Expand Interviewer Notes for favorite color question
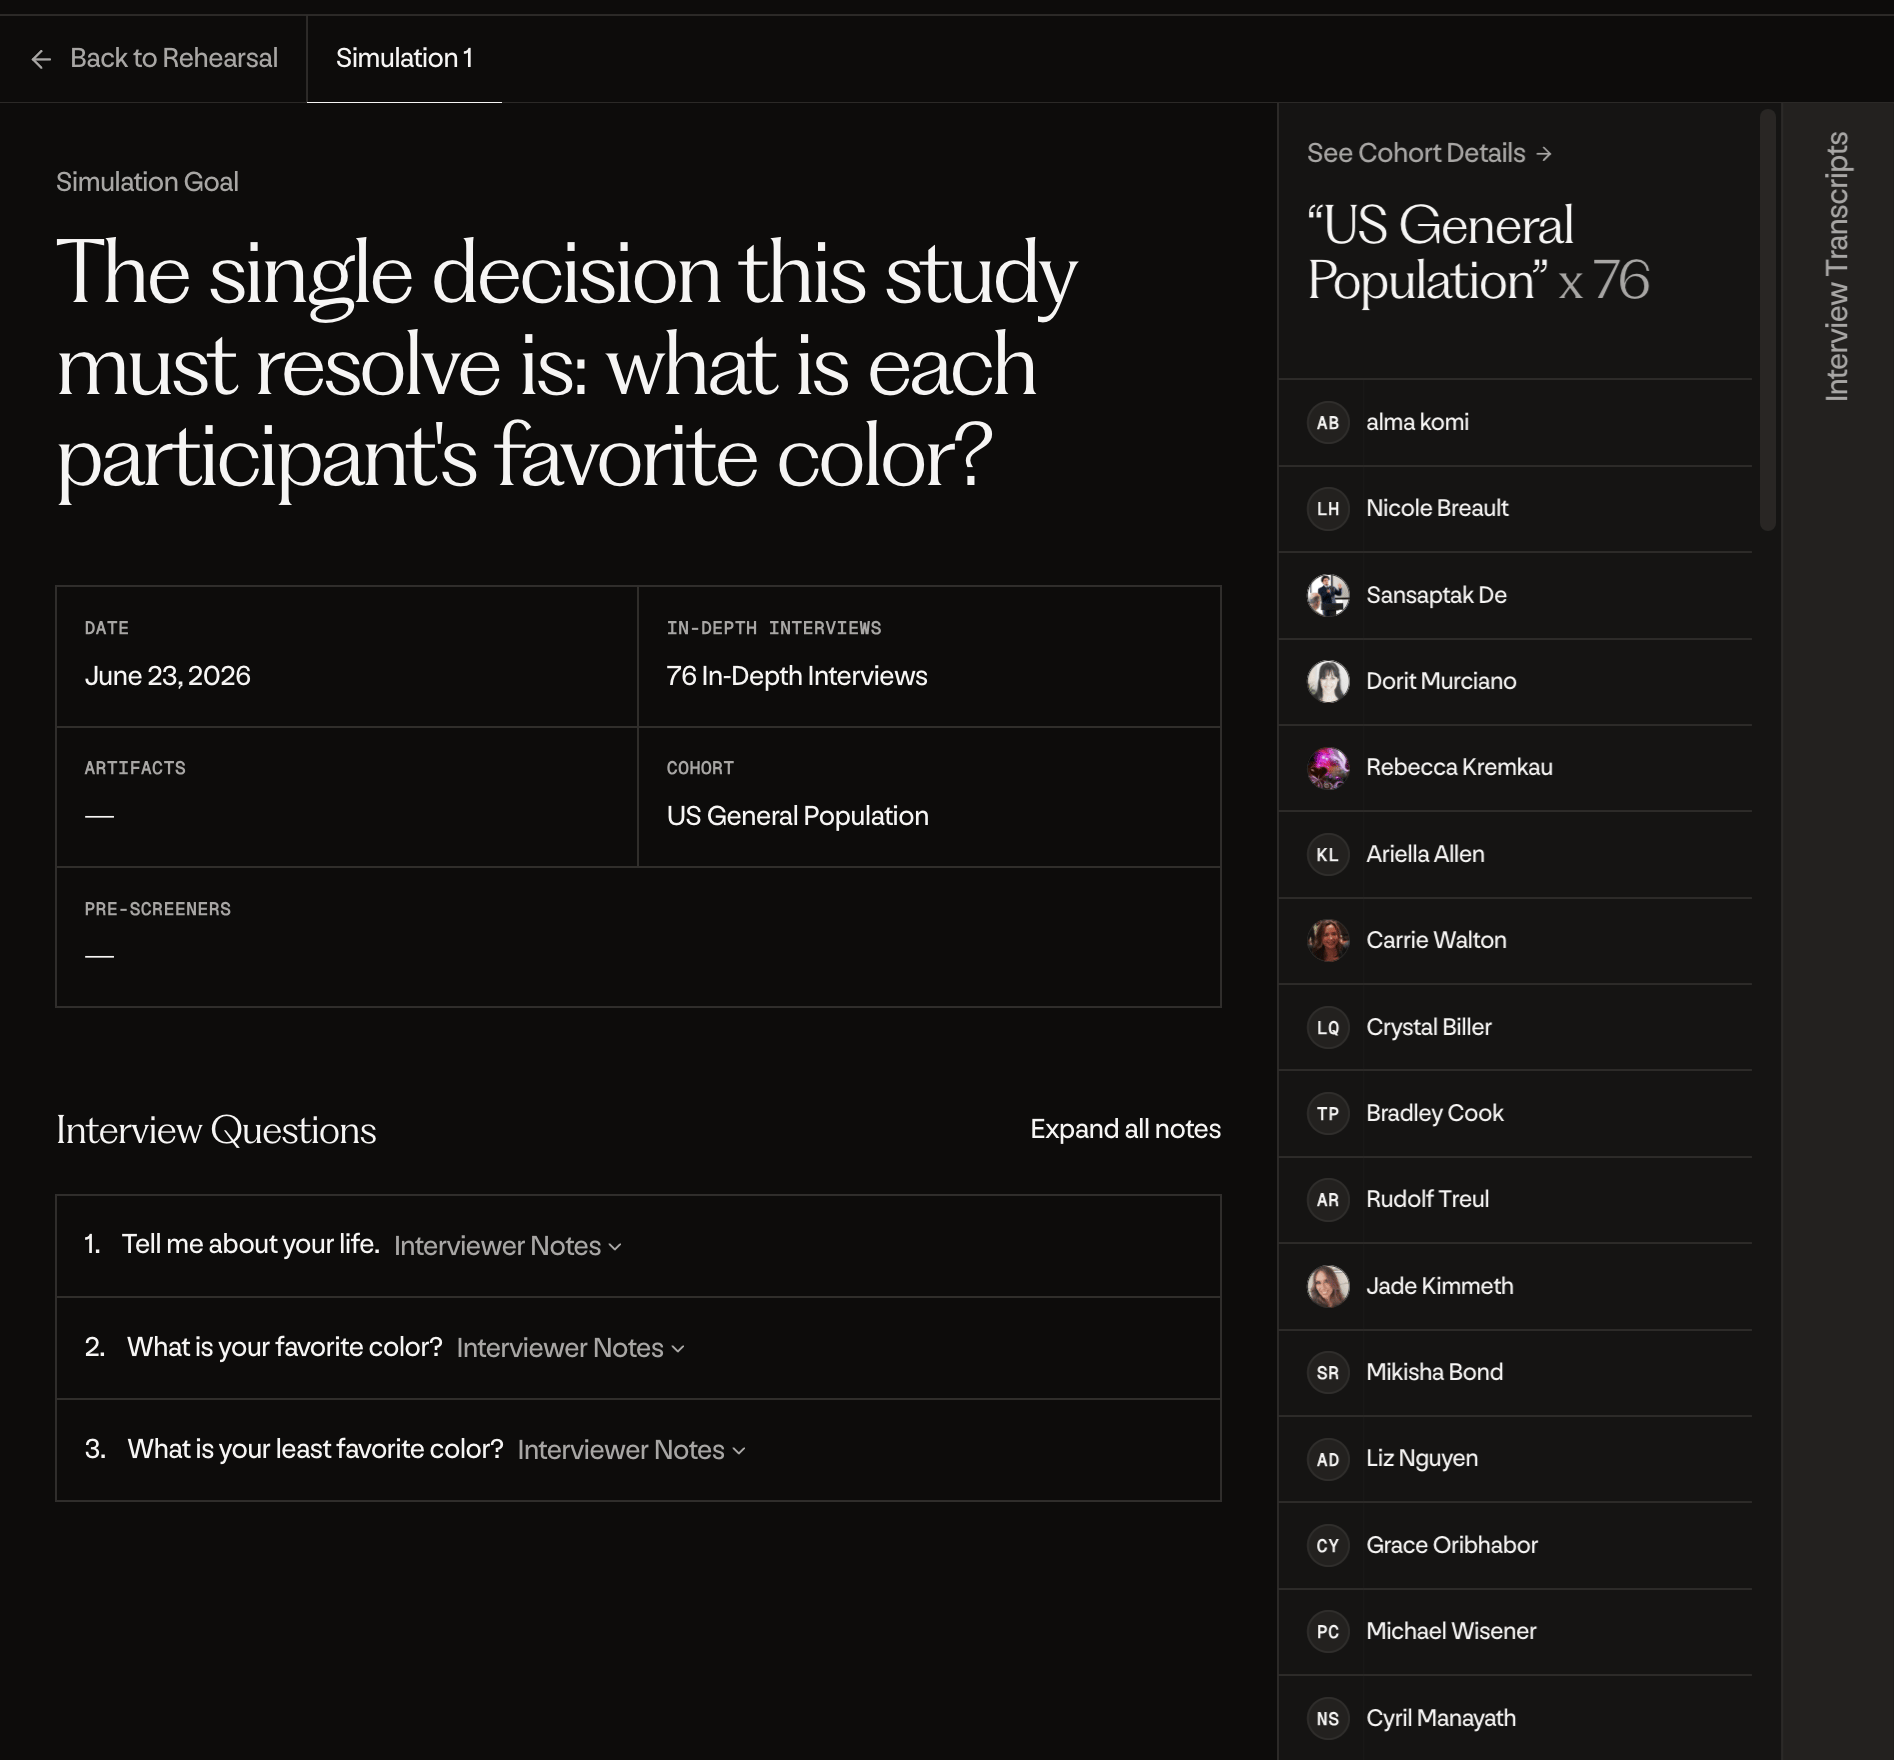 (571, 1348)
